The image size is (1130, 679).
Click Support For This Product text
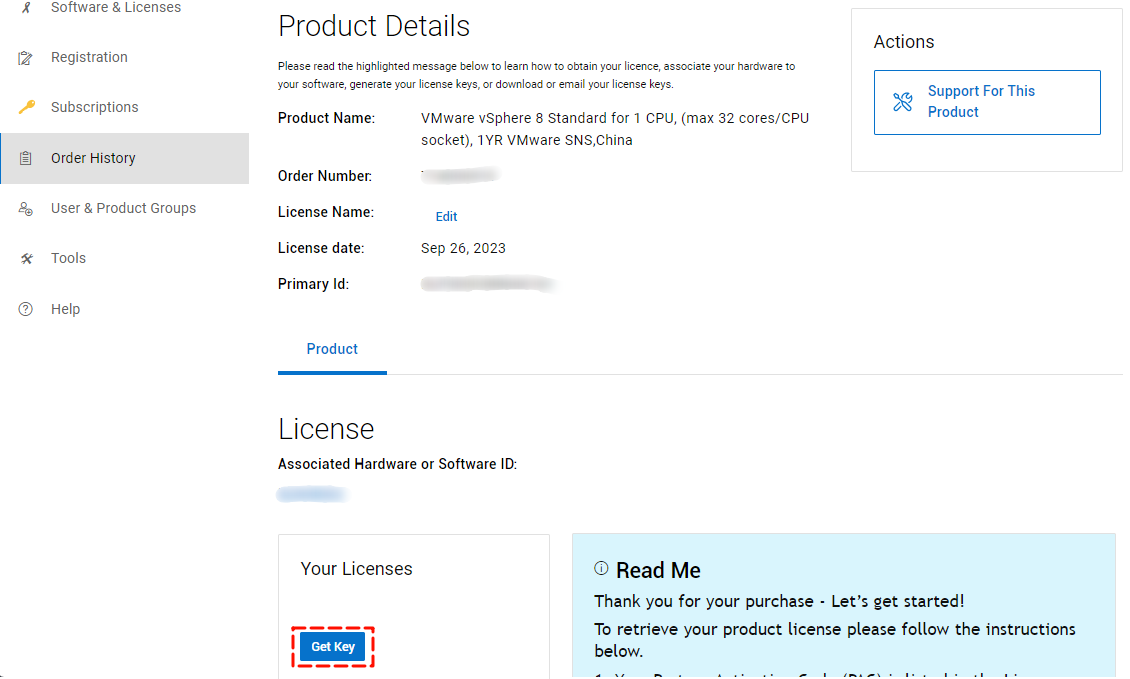981,101
